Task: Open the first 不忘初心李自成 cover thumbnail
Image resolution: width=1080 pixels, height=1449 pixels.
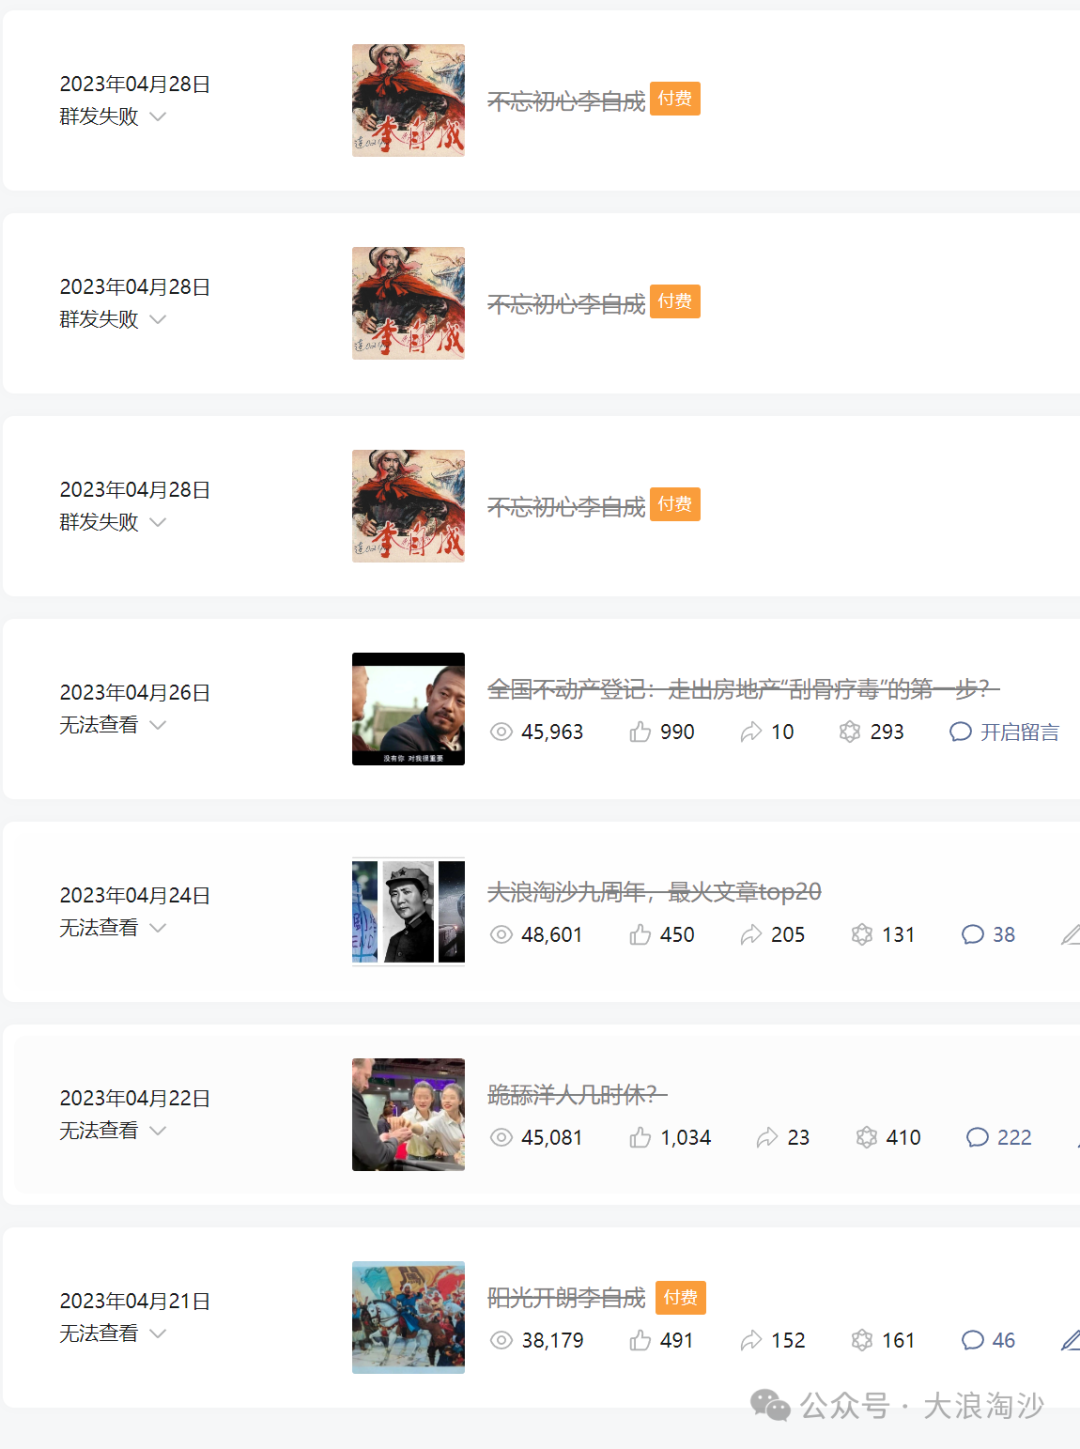Action: [408, 100]
